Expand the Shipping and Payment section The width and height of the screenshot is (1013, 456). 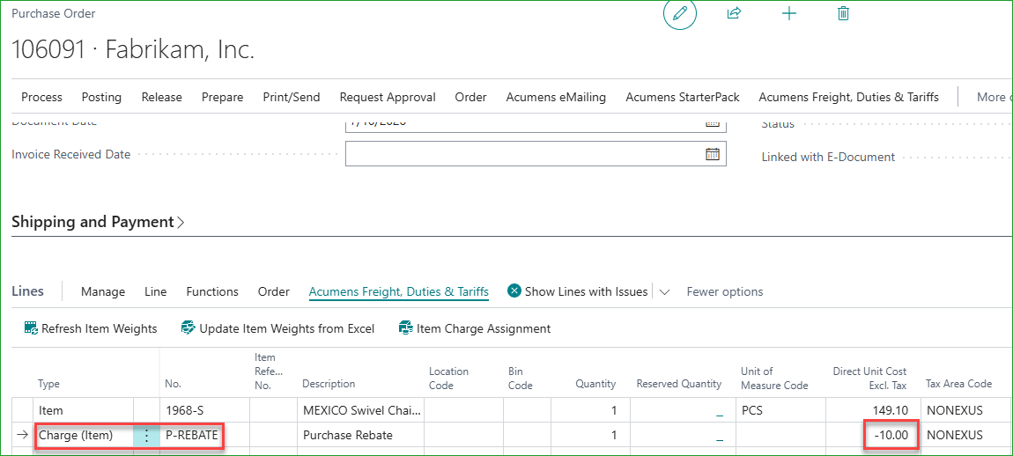98,222
